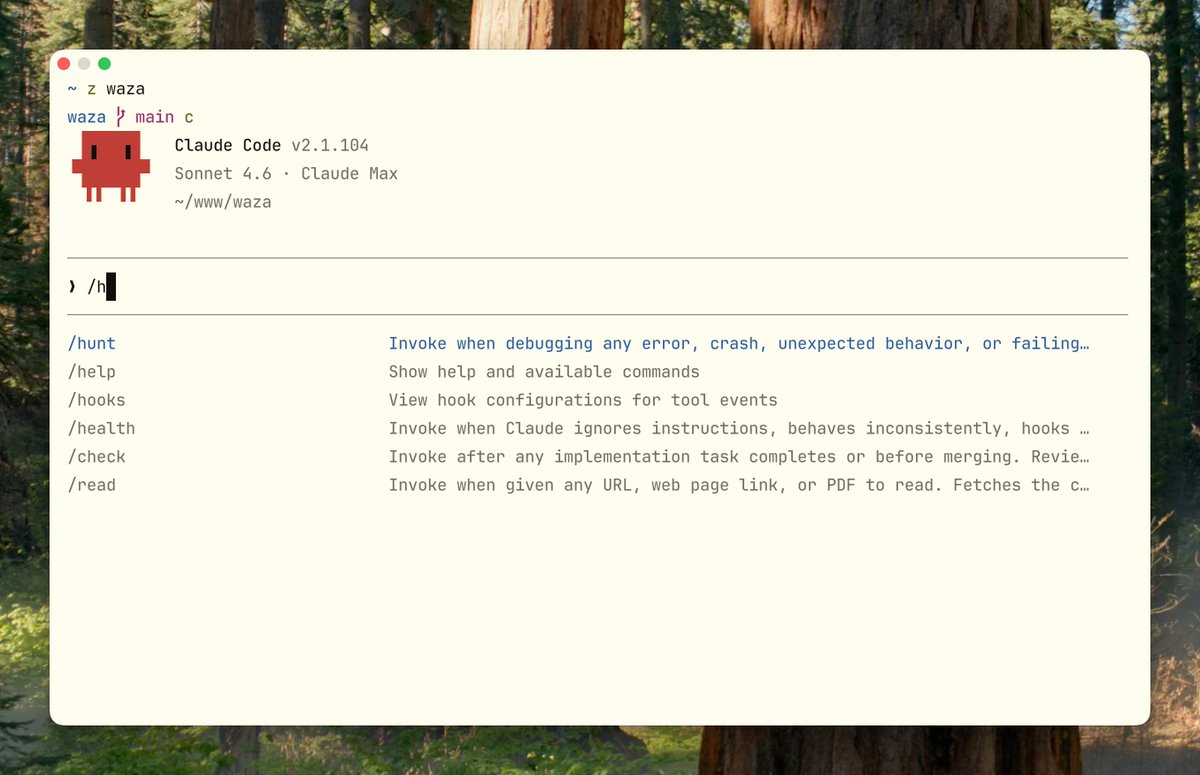Click the red Claude Code mascot logo
The image size is (1200, 775).
[x=111, y=166]
